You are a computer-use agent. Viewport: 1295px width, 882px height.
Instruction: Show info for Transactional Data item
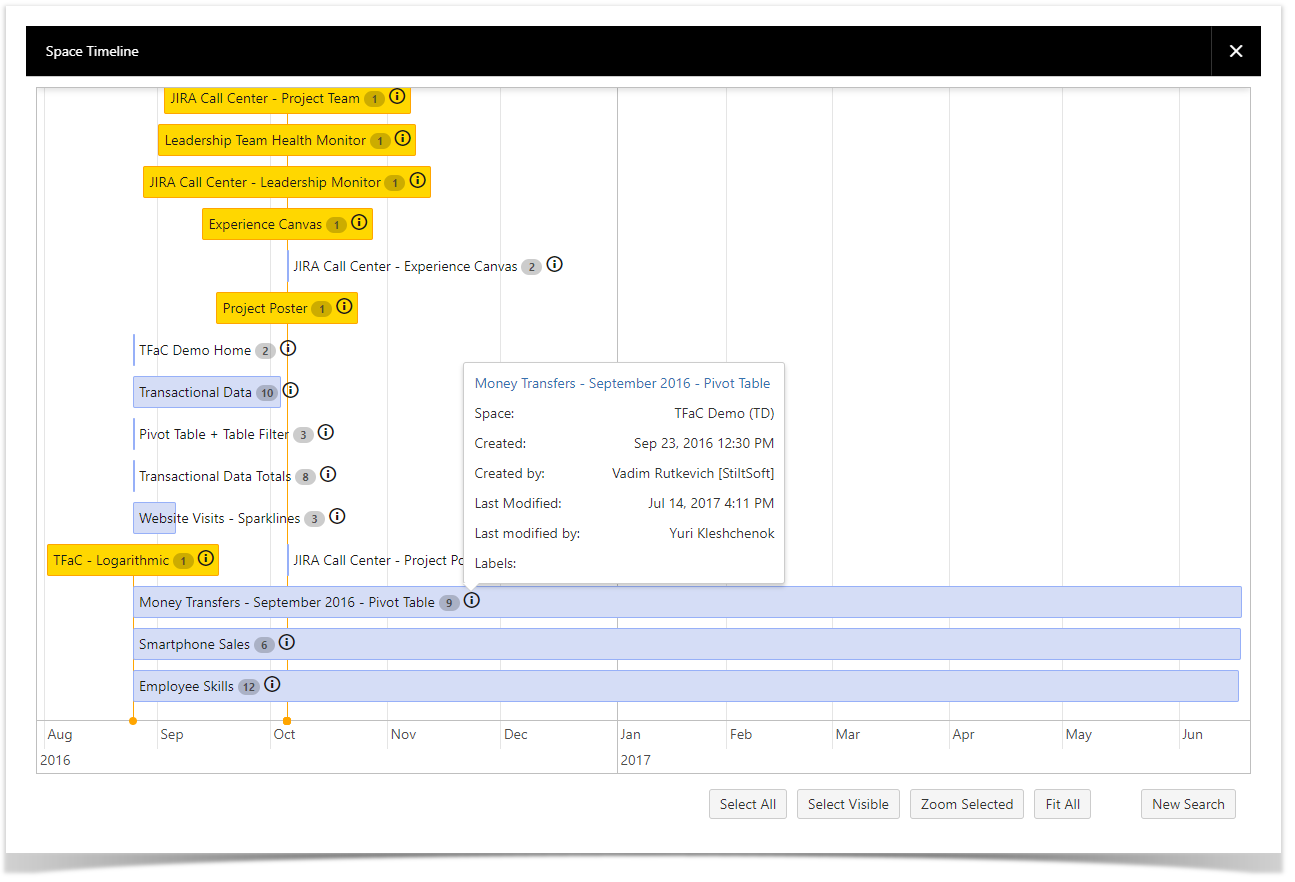pyautogui.click(x=291, y=391)
